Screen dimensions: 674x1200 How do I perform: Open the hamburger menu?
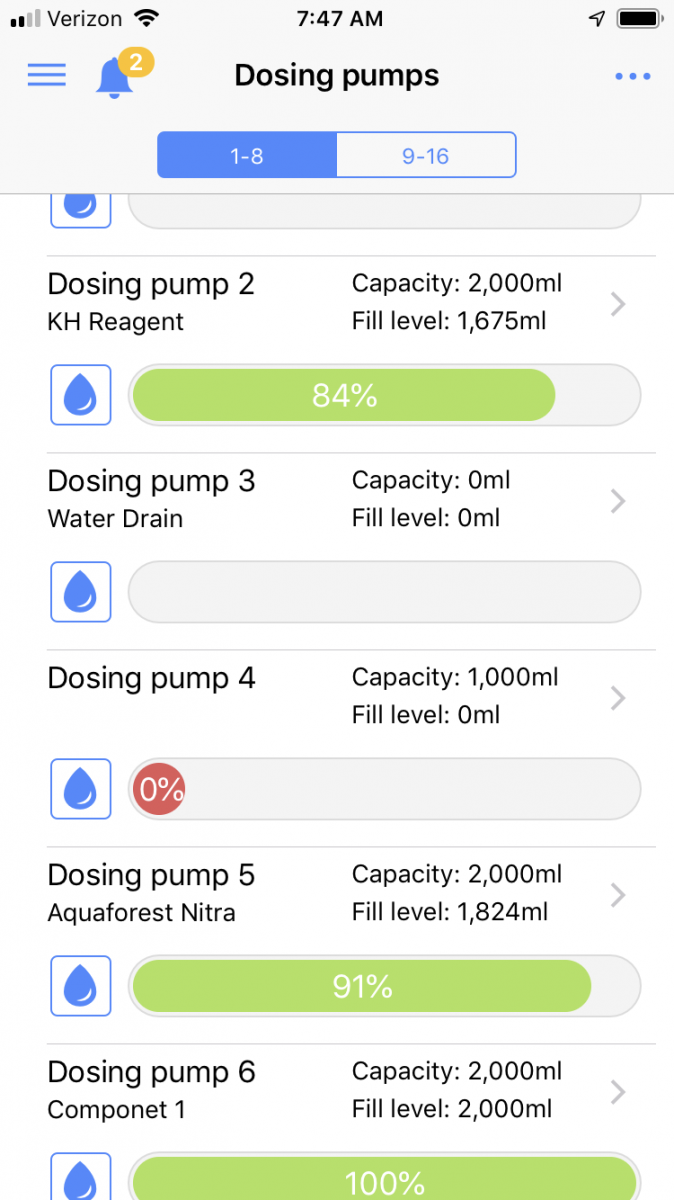46,75
